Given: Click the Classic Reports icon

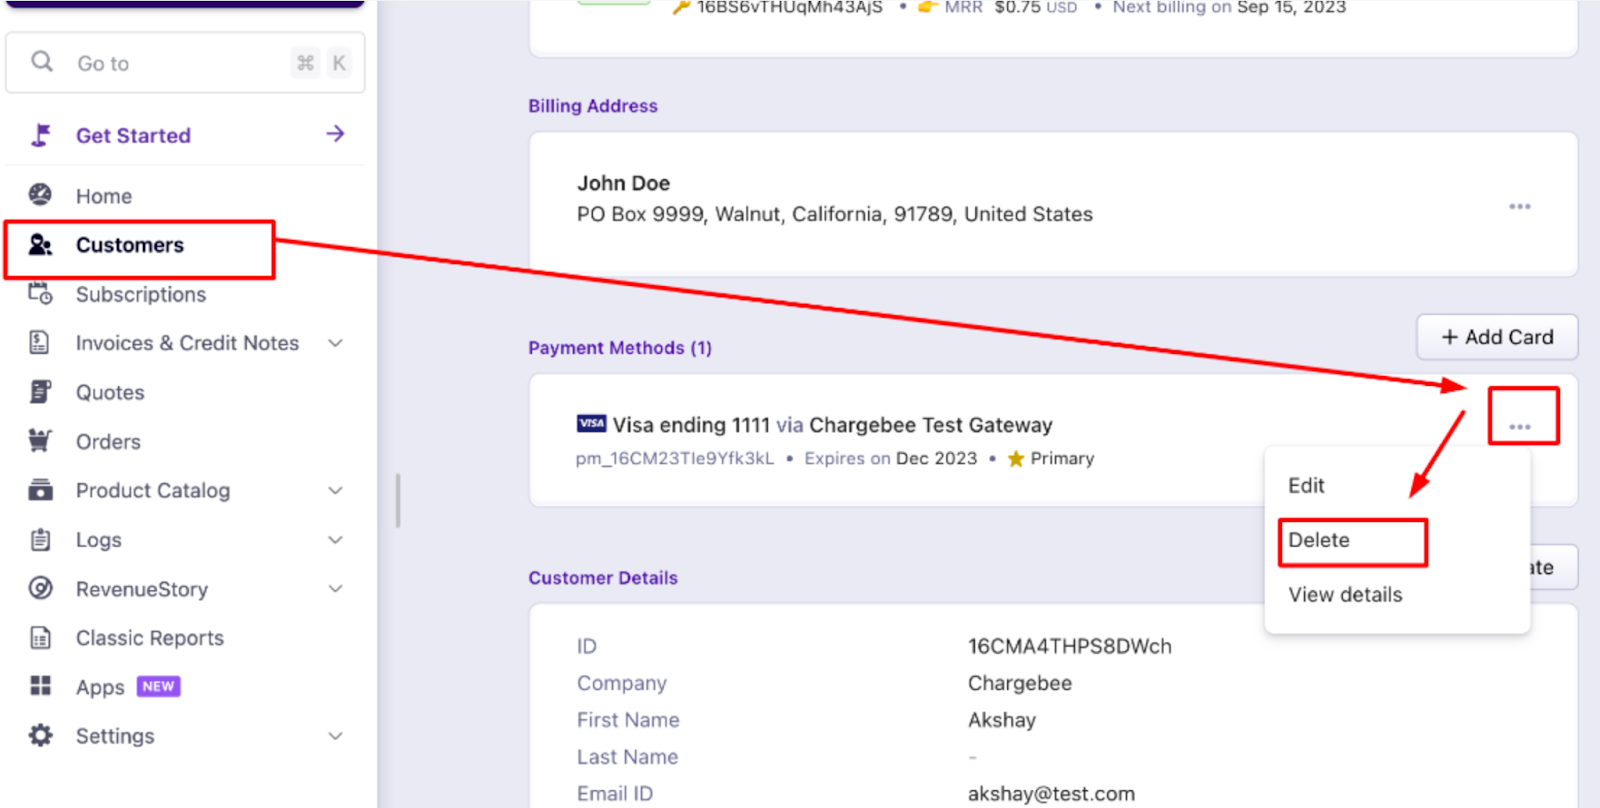Looking at the screenshot, I should (x=40, y=638).
